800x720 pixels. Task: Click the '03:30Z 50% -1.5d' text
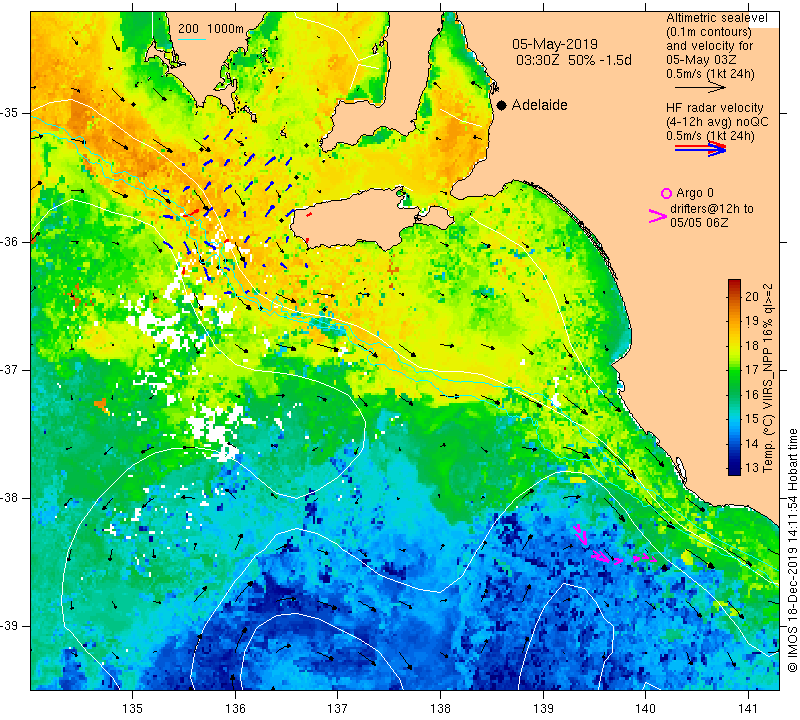[574, 60]
